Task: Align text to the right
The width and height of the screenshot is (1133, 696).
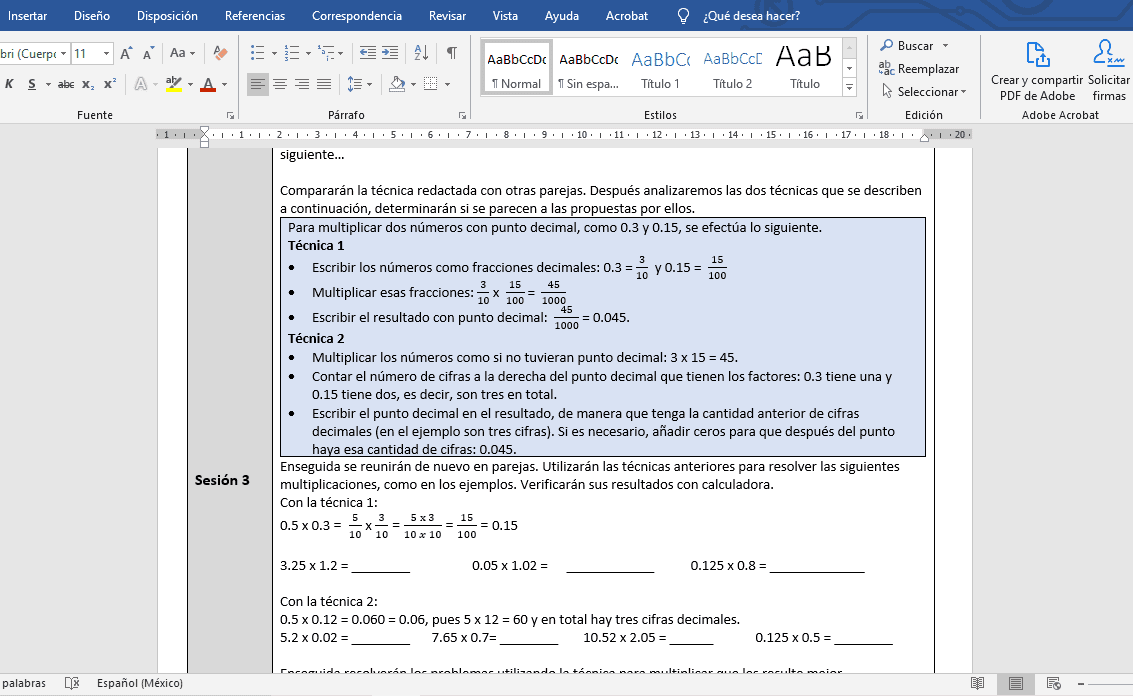Action: click(302, 85)
